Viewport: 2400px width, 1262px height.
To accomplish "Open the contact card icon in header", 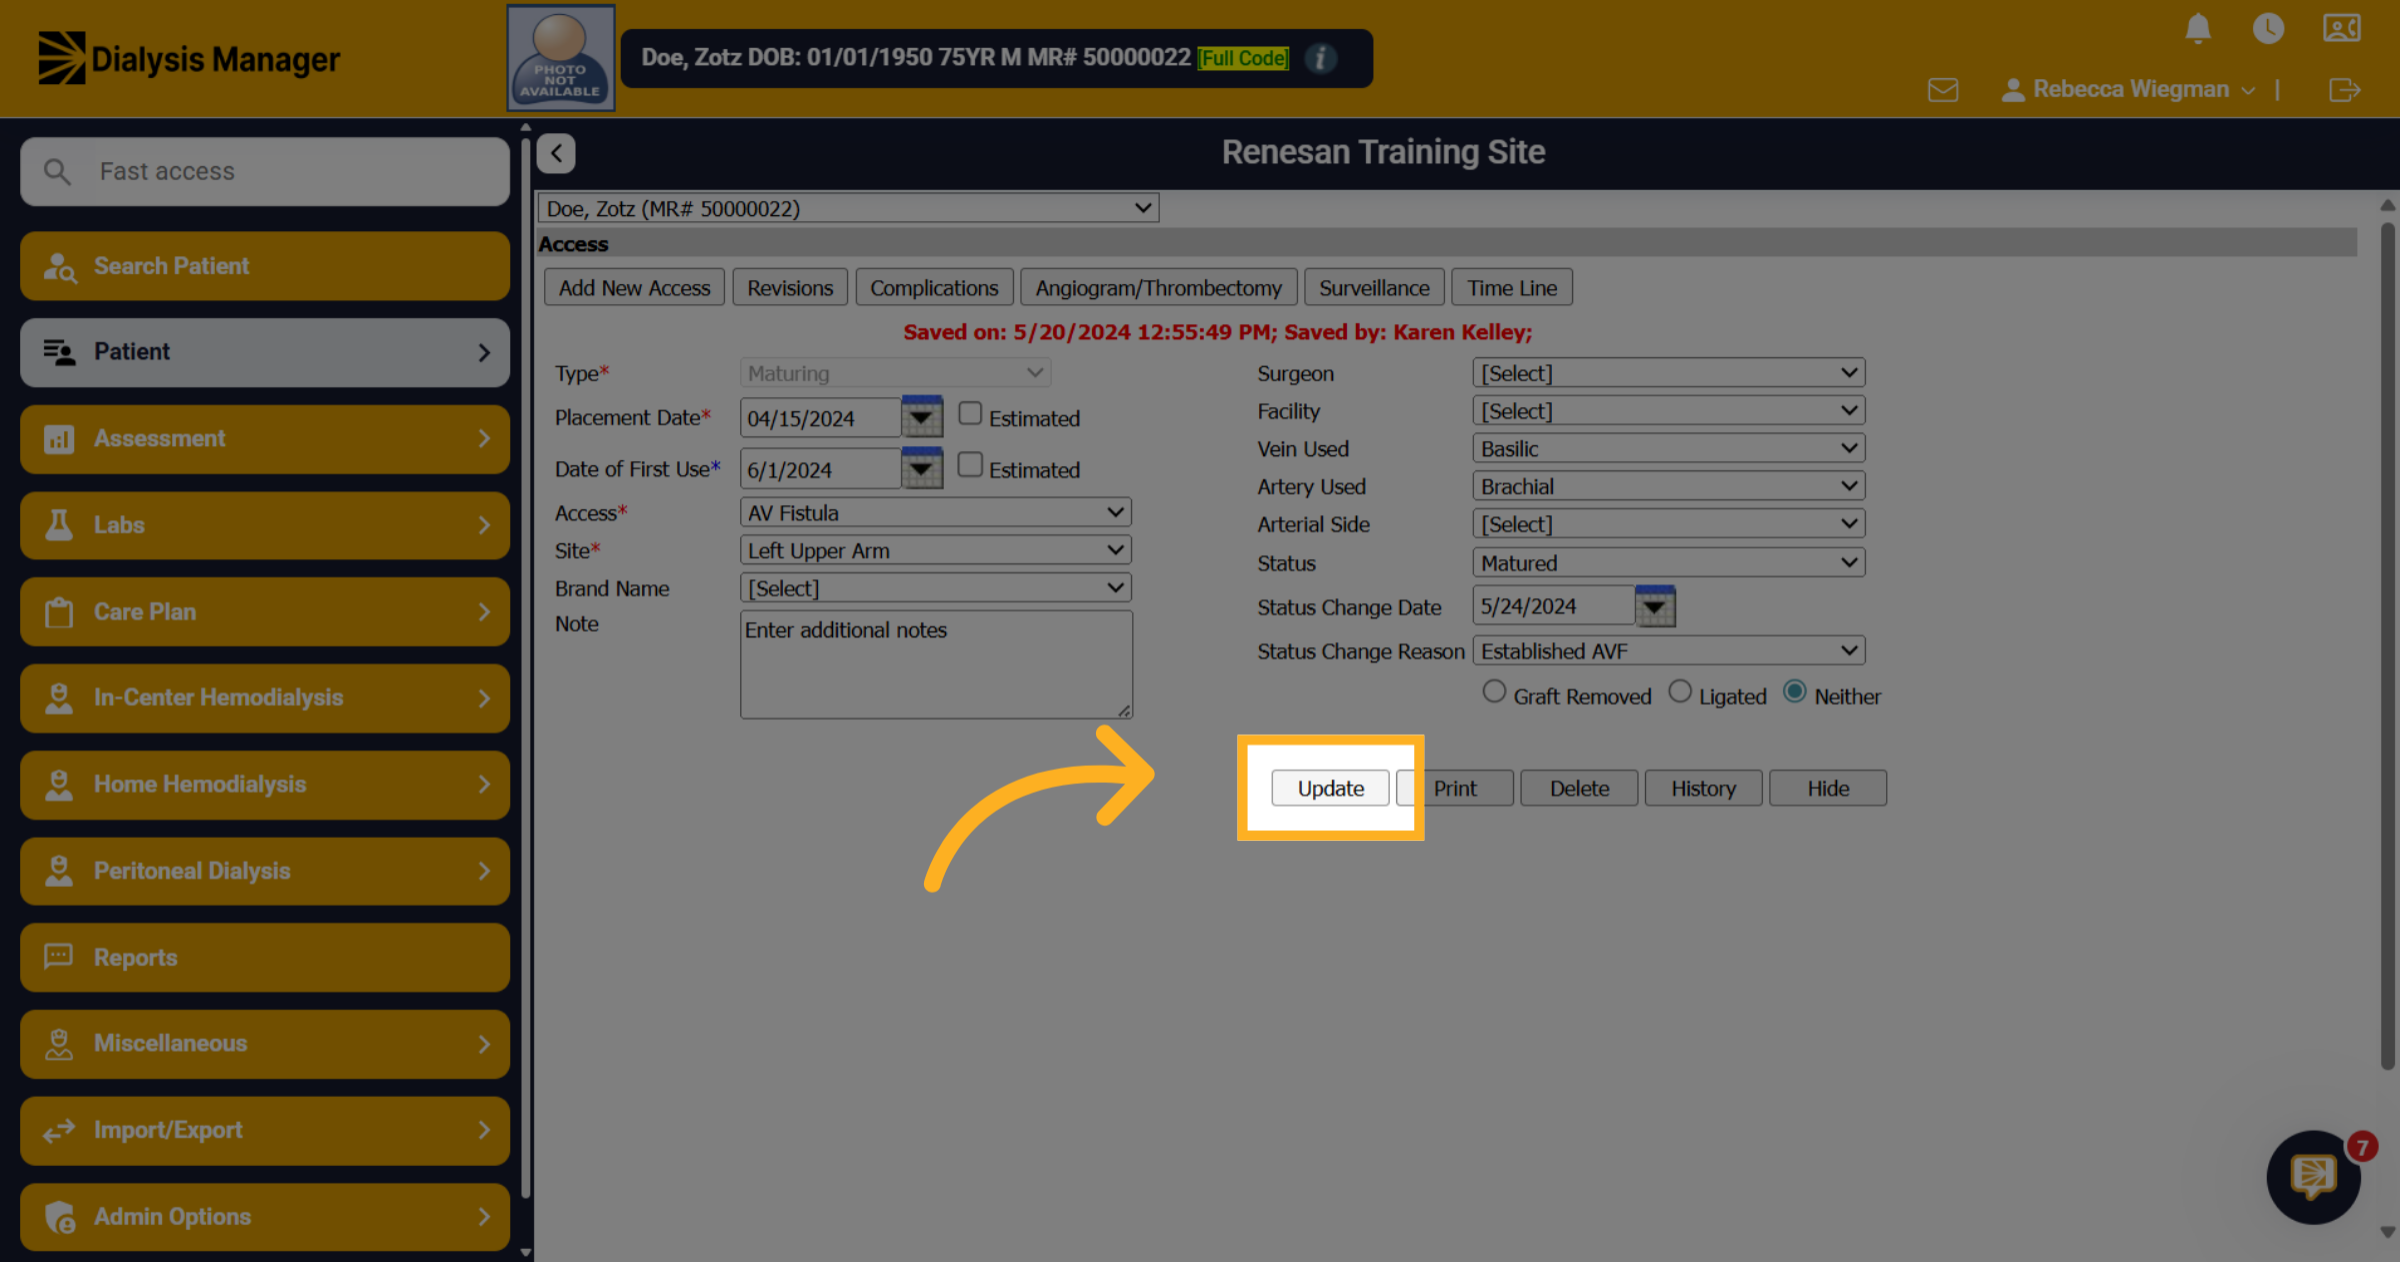I will point(2342,28).
